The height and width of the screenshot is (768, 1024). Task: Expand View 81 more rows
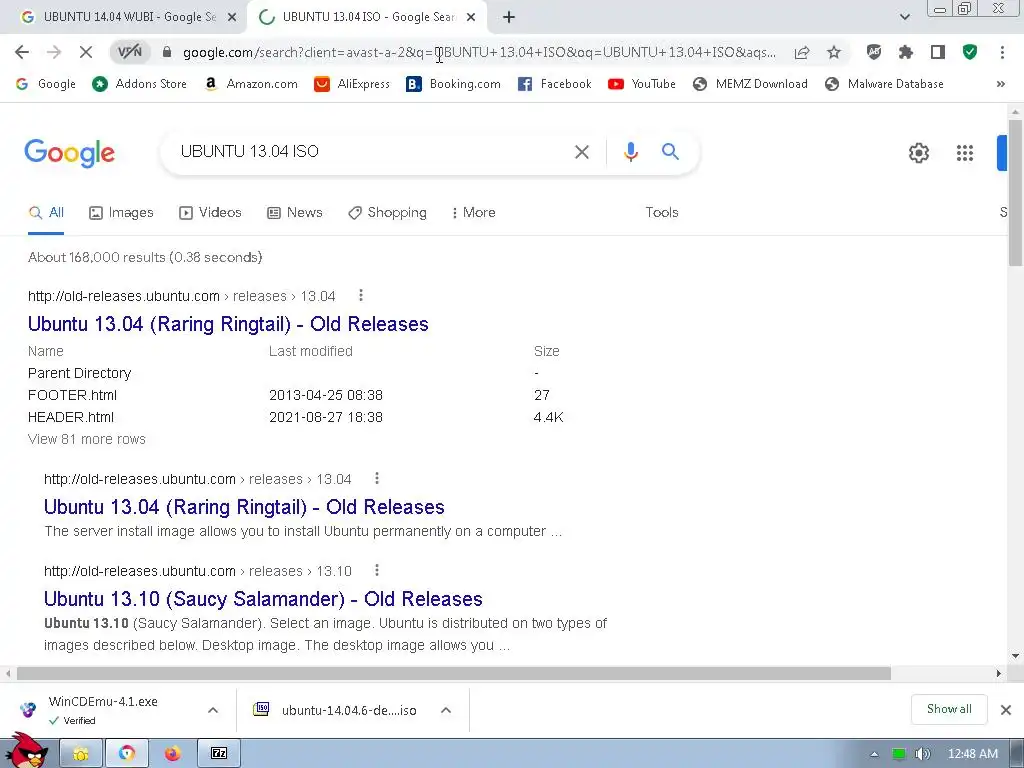click(86, 440)
